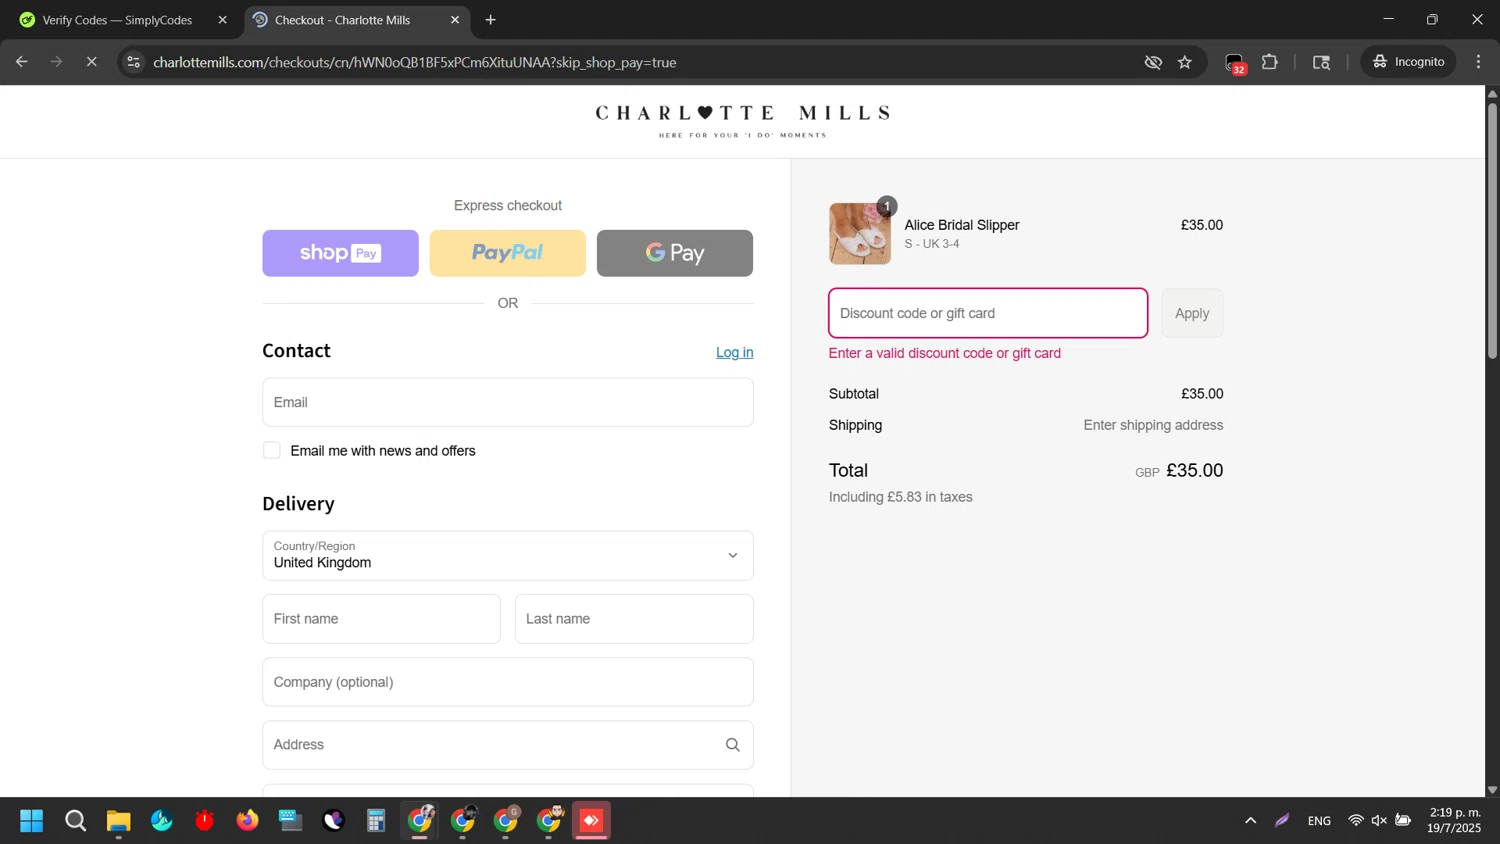Check Email me with news and offers
This screenshot has height=844, width=1500.
272,450
